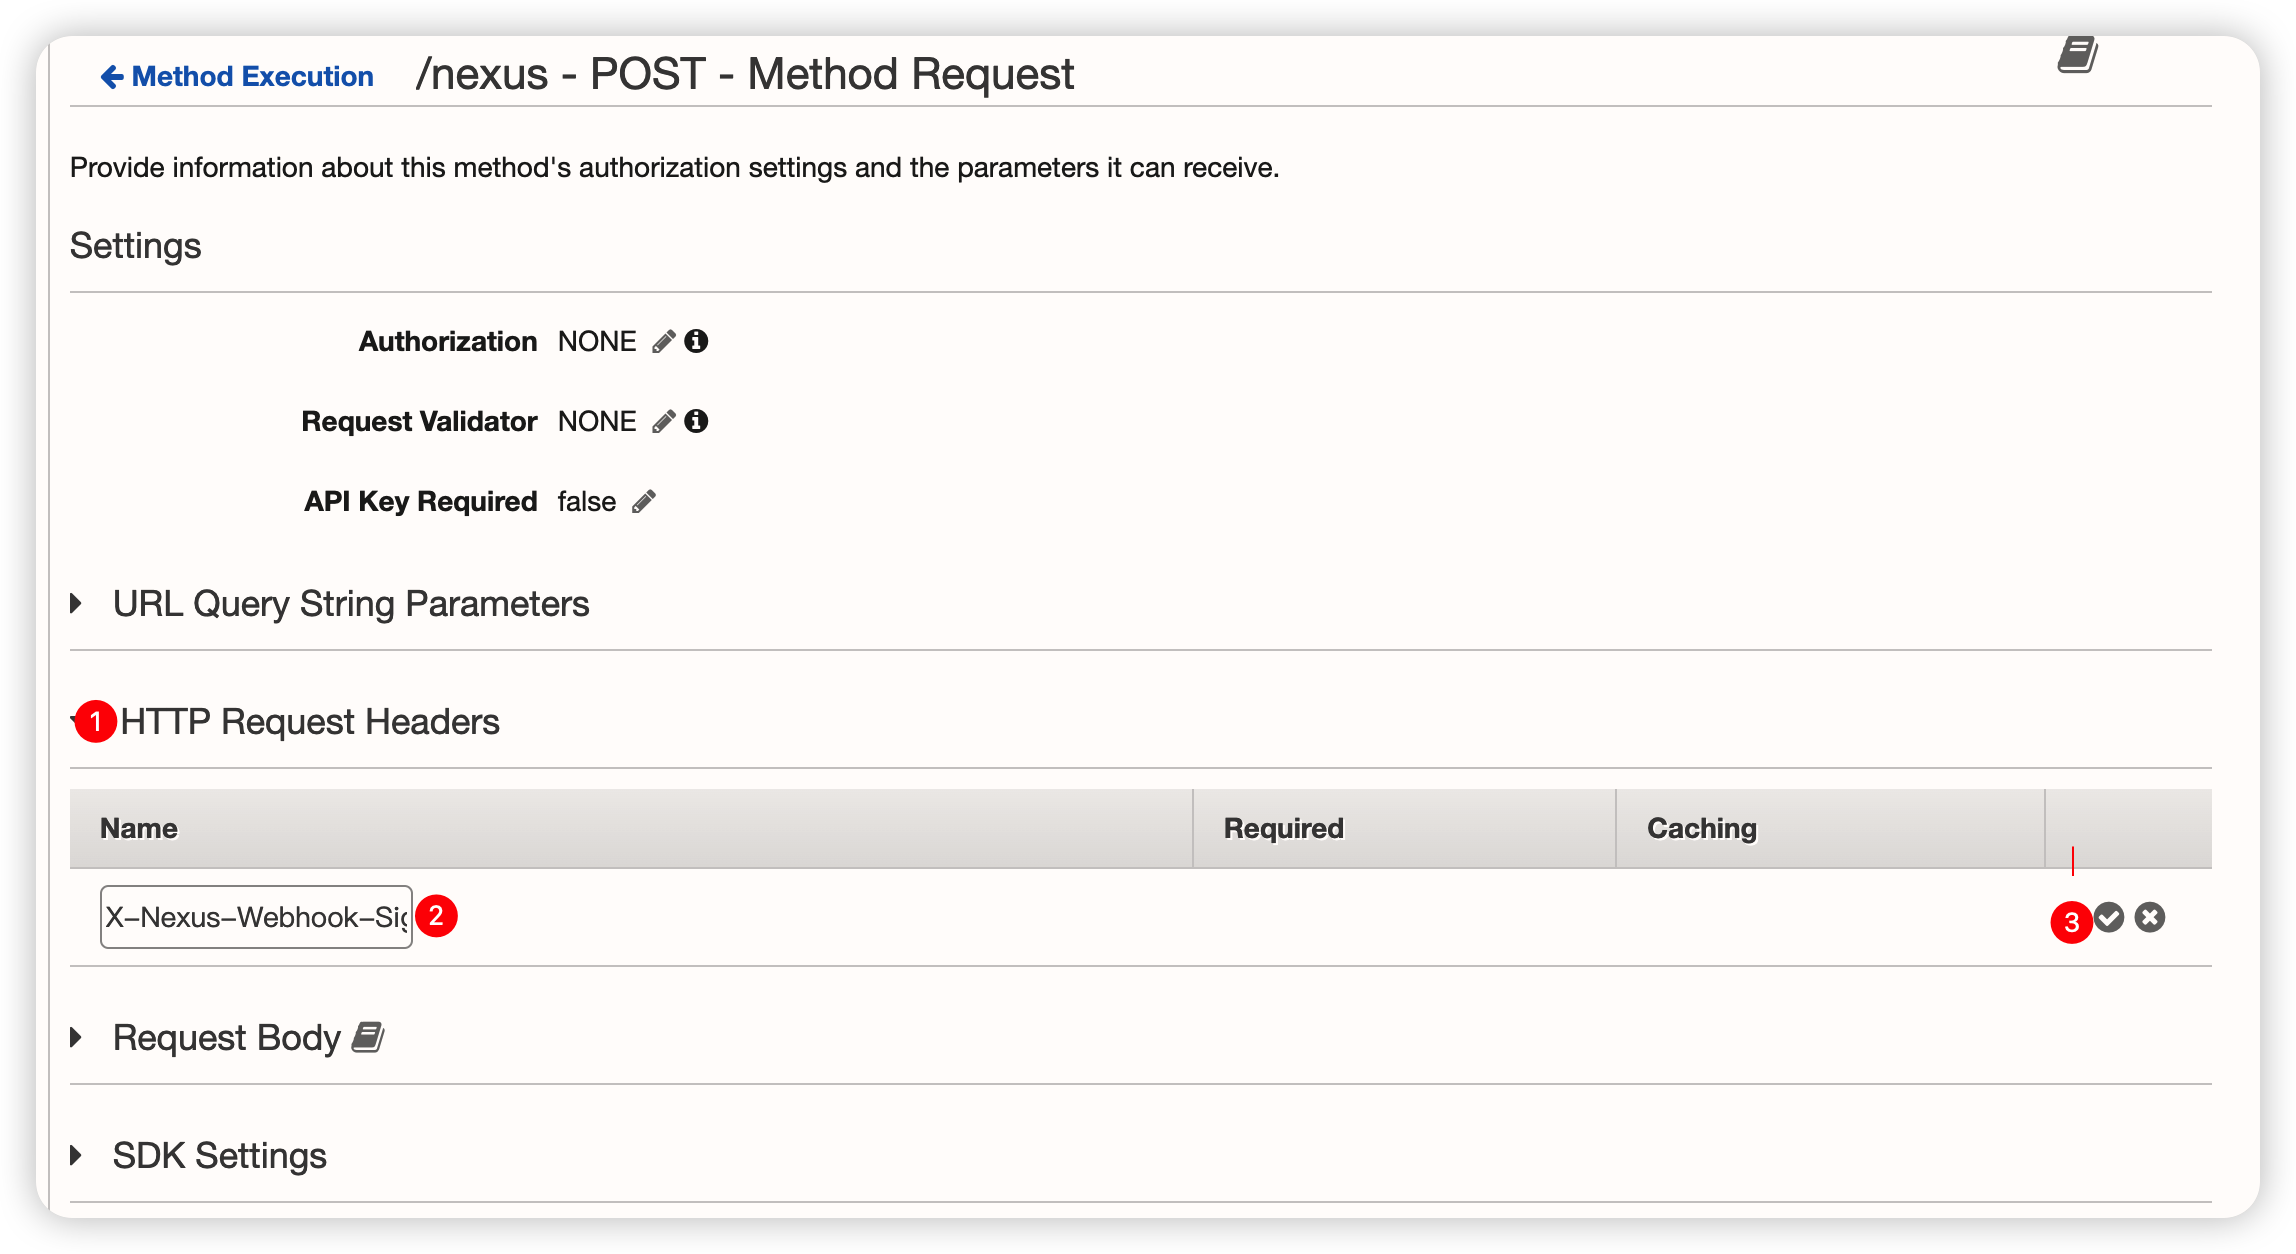
Task: Click the Authorization edit pencil icon
Action: [x=663, y=342]
